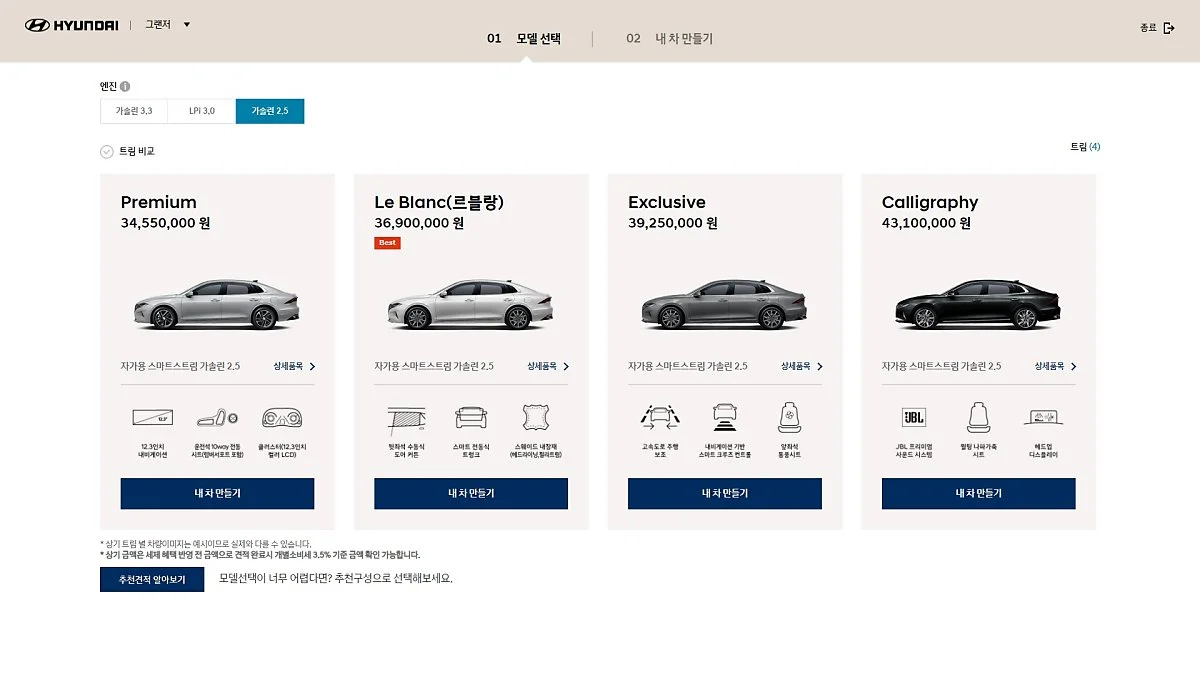
Task: Click 내 차 만들기 under Calligraphy
Action: coord(979,493)
